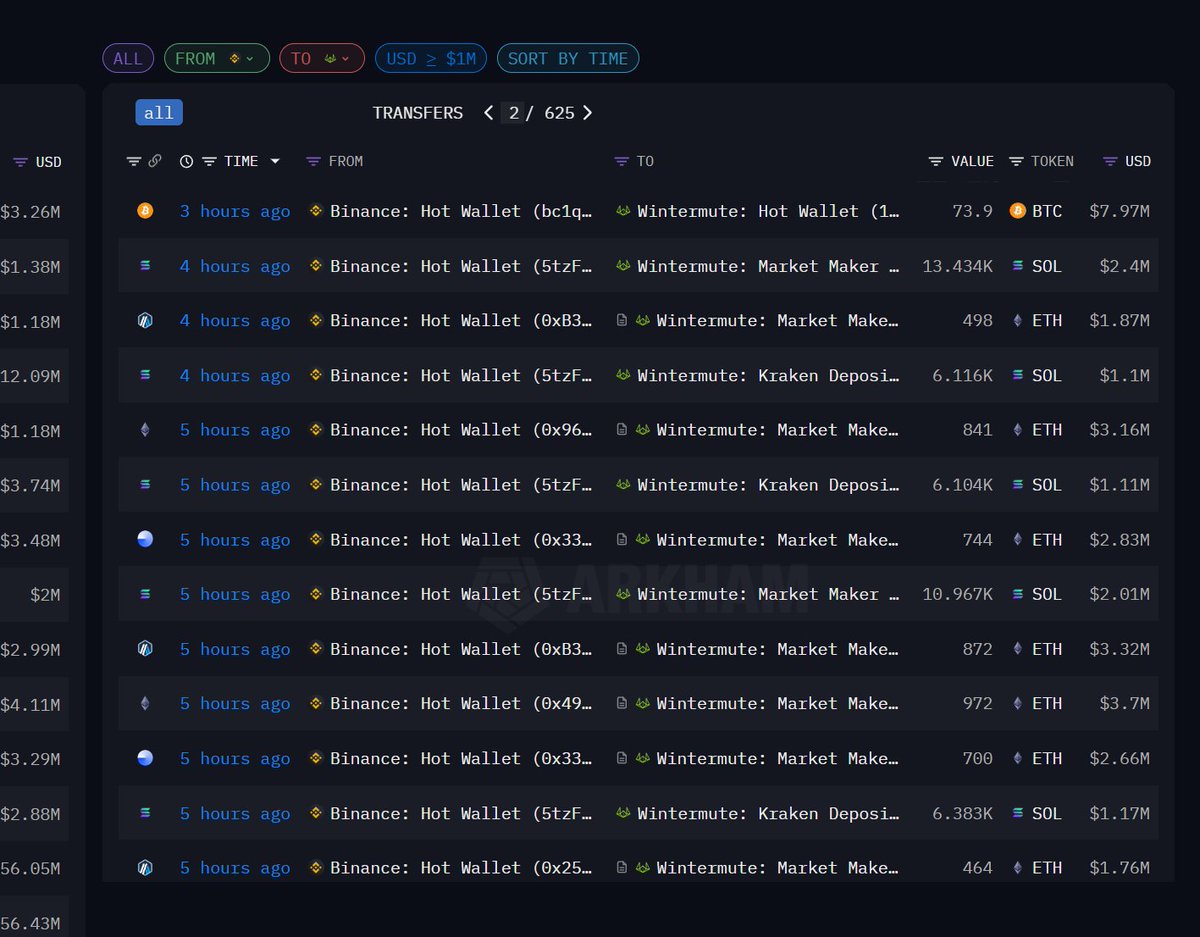Click the Binance logo in the 73.9 BTC row
The width and height of the screenshot is (1200, 937).
(316, 211)
